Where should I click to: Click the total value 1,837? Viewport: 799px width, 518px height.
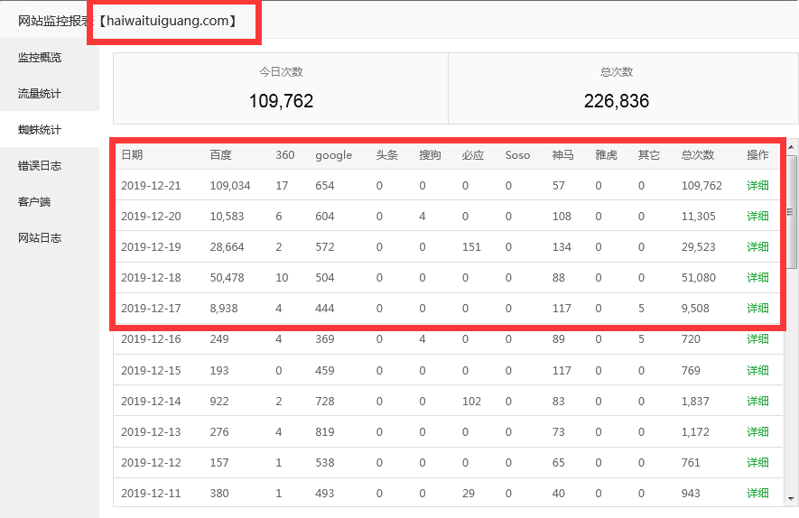695,401
